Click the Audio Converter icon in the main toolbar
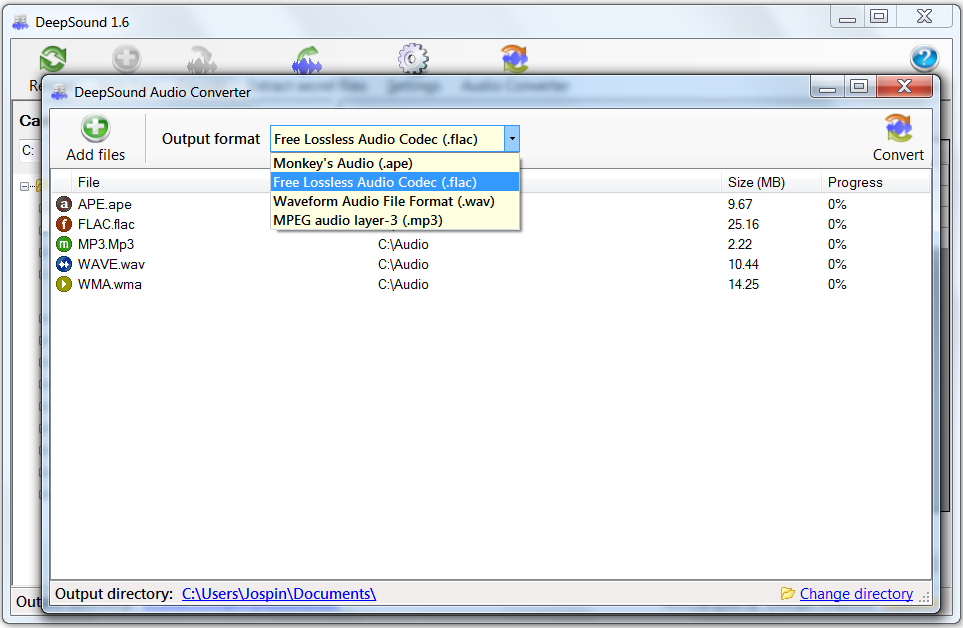Screen dimensions: 963x628 515,59
